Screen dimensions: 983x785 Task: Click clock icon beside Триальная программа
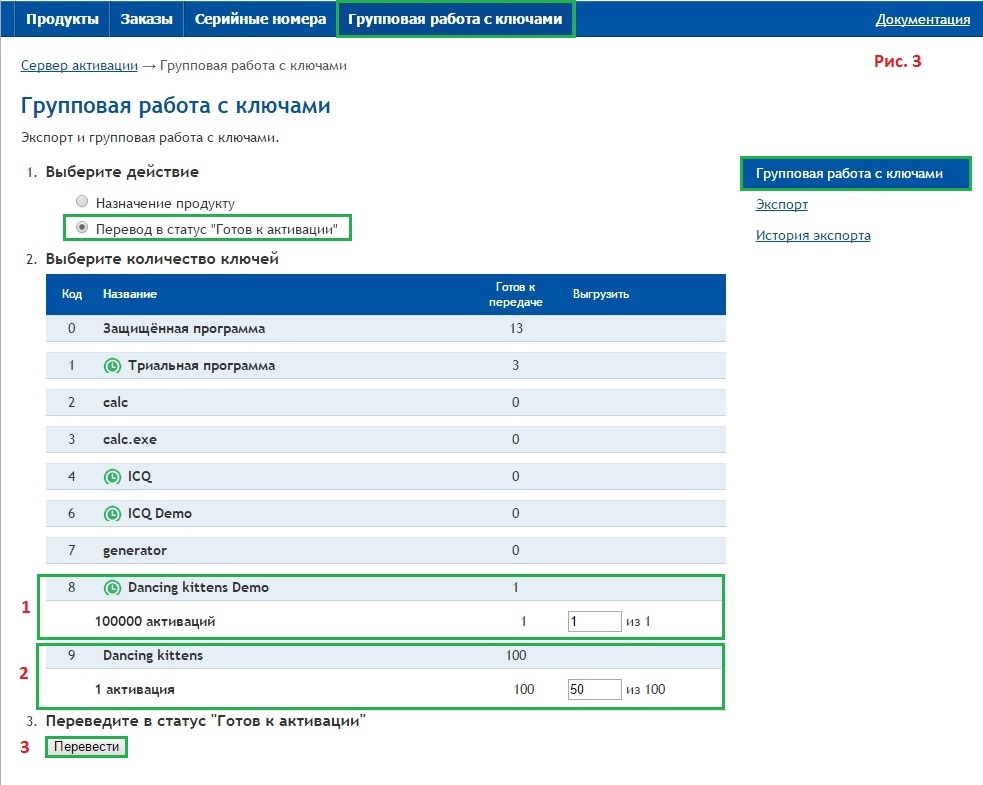[x=112, y=366]
